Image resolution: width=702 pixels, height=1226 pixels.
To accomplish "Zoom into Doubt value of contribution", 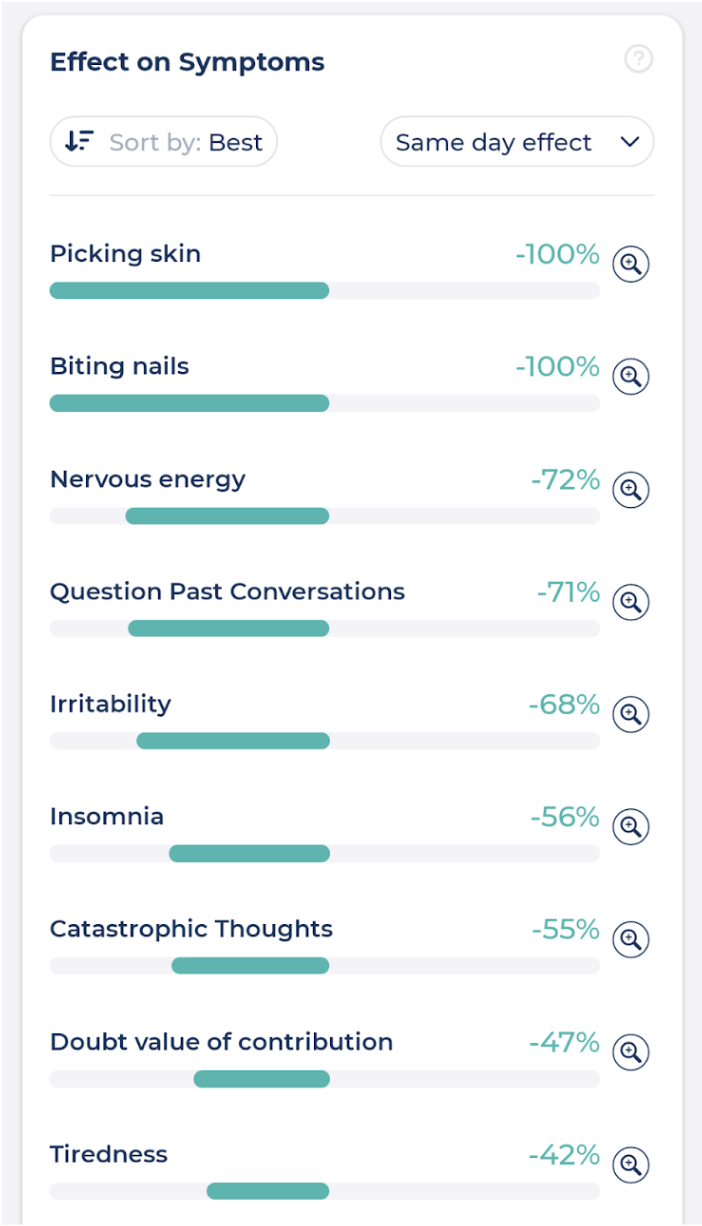I will (x=630, y=1052).
